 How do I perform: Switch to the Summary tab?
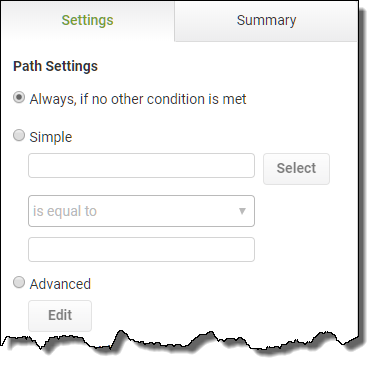coord(266,21)
